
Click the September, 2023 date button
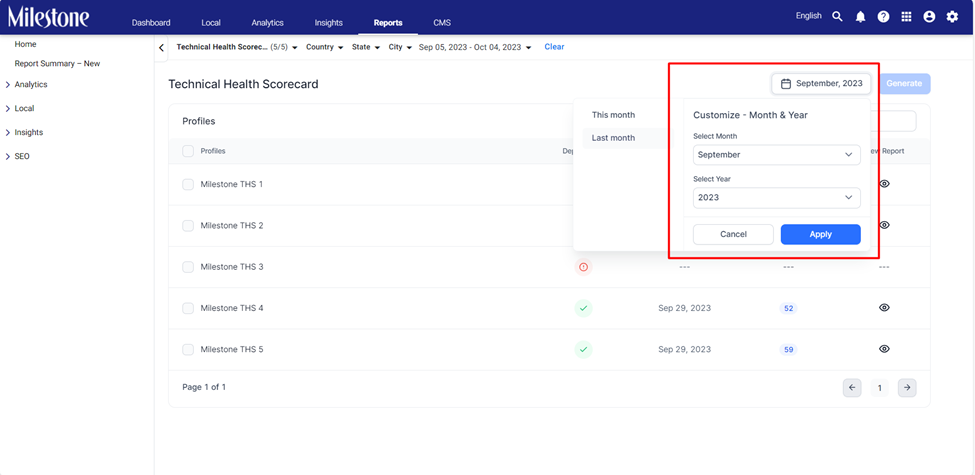click(x=821, y=83)
